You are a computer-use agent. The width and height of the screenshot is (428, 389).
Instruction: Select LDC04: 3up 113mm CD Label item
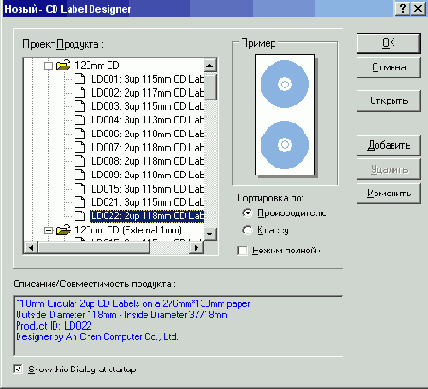147,120
